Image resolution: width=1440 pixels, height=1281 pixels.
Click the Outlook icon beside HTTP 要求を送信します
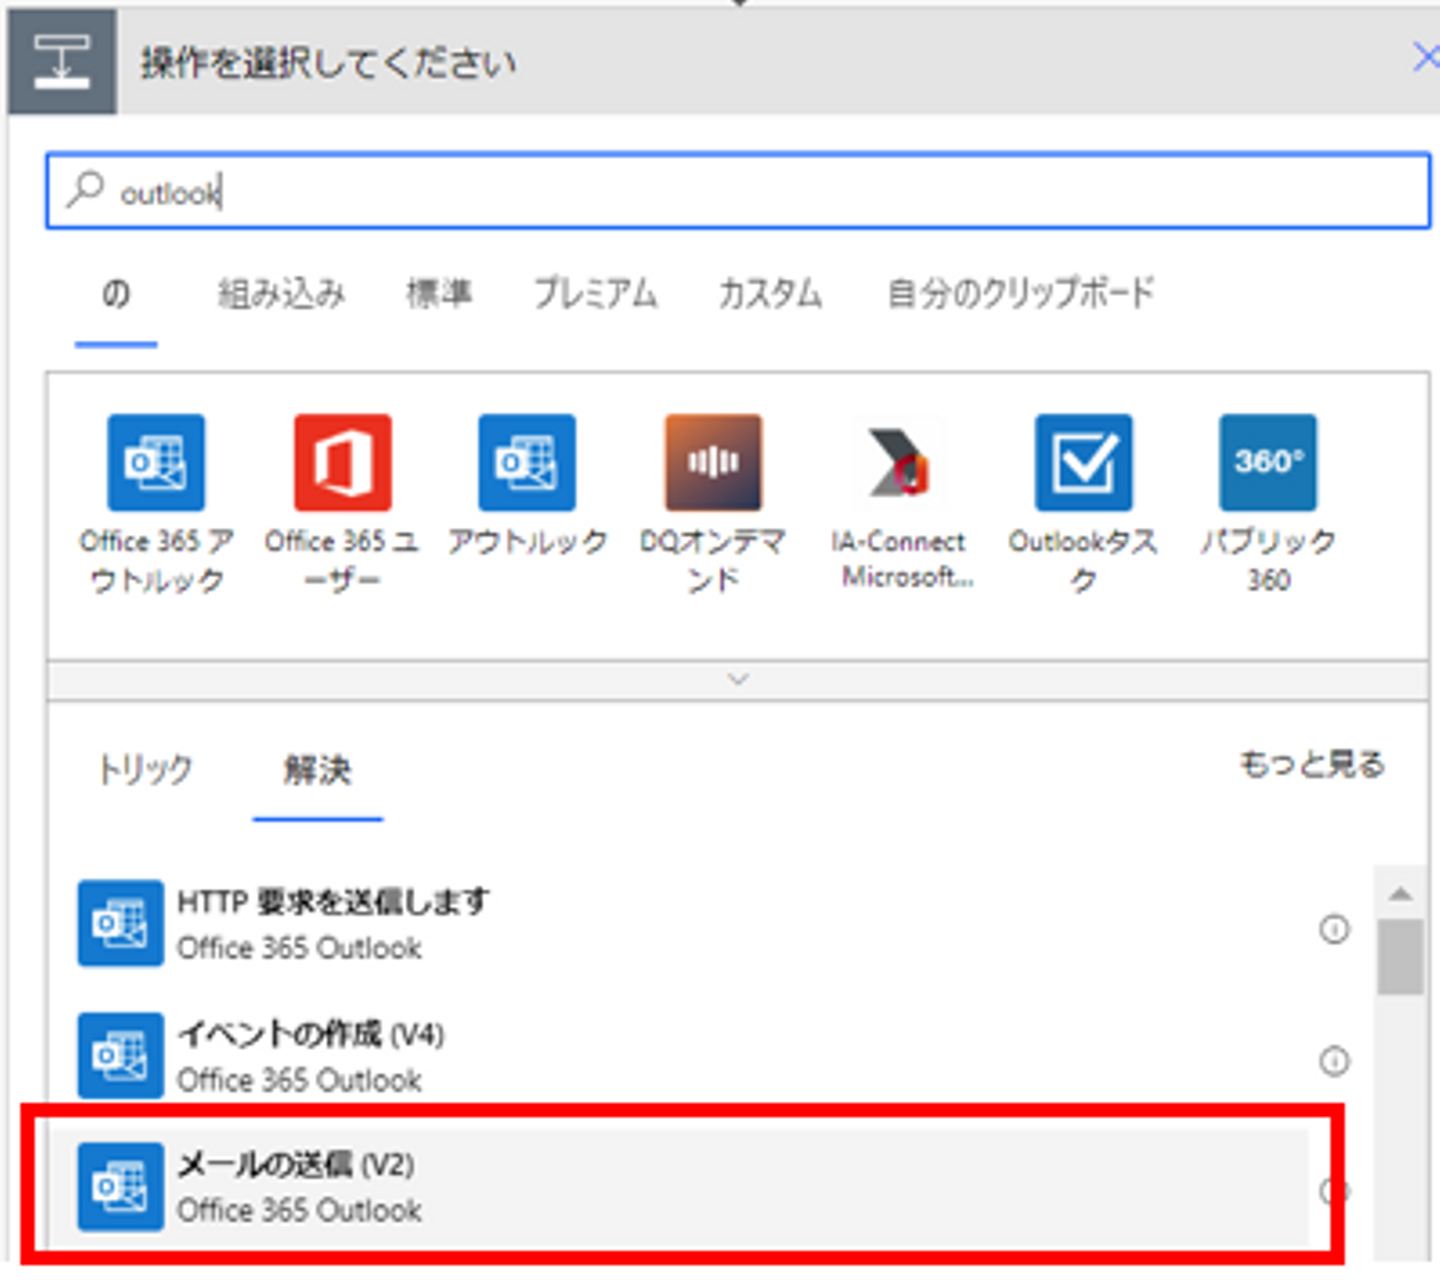point(120,923)
